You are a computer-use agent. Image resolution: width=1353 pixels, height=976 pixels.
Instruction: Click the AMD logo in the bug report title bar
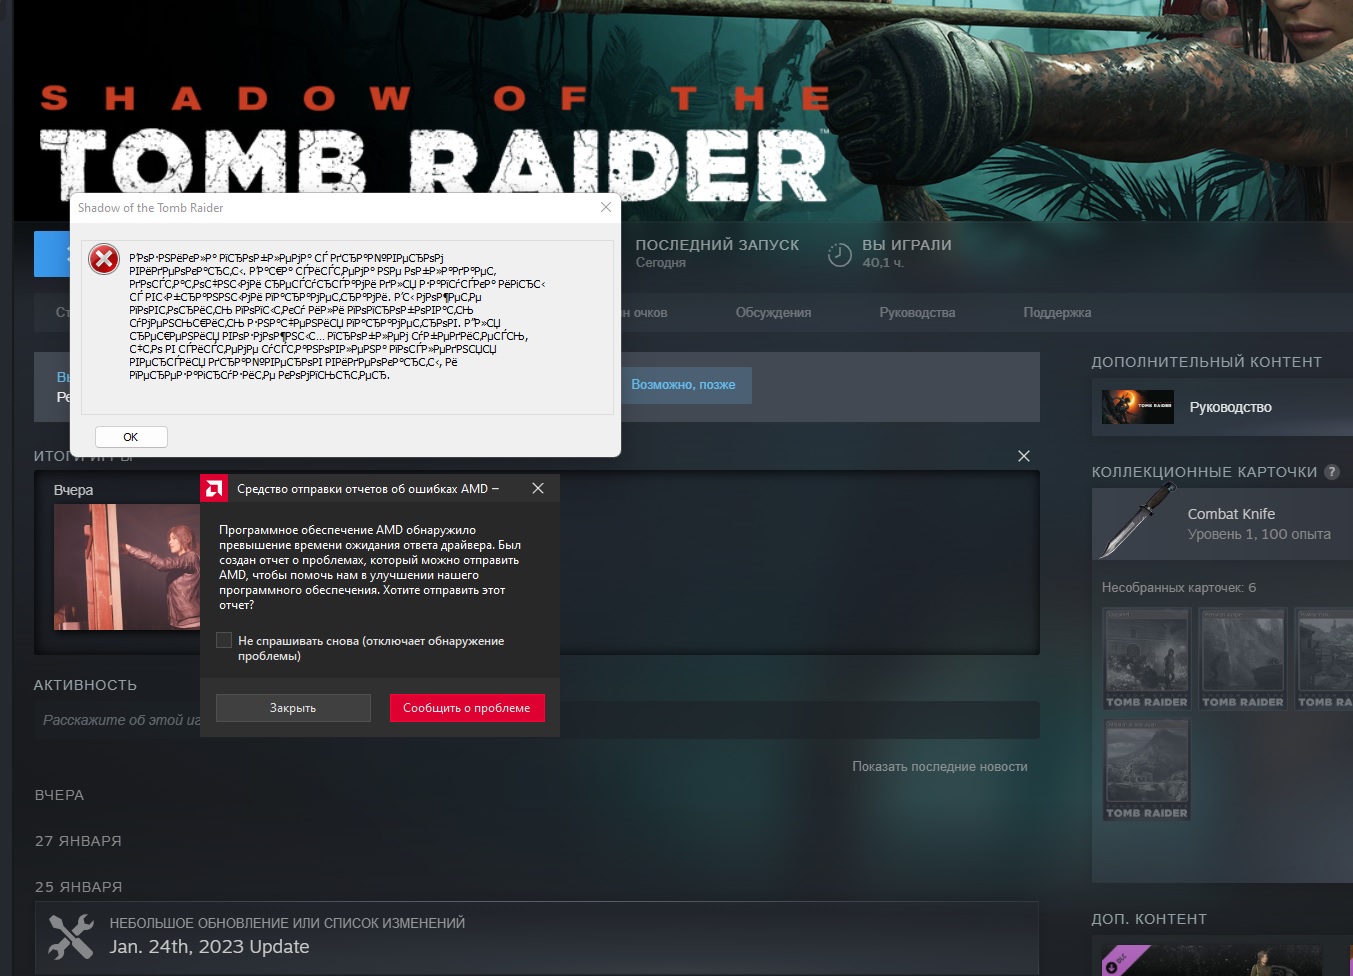214,488
